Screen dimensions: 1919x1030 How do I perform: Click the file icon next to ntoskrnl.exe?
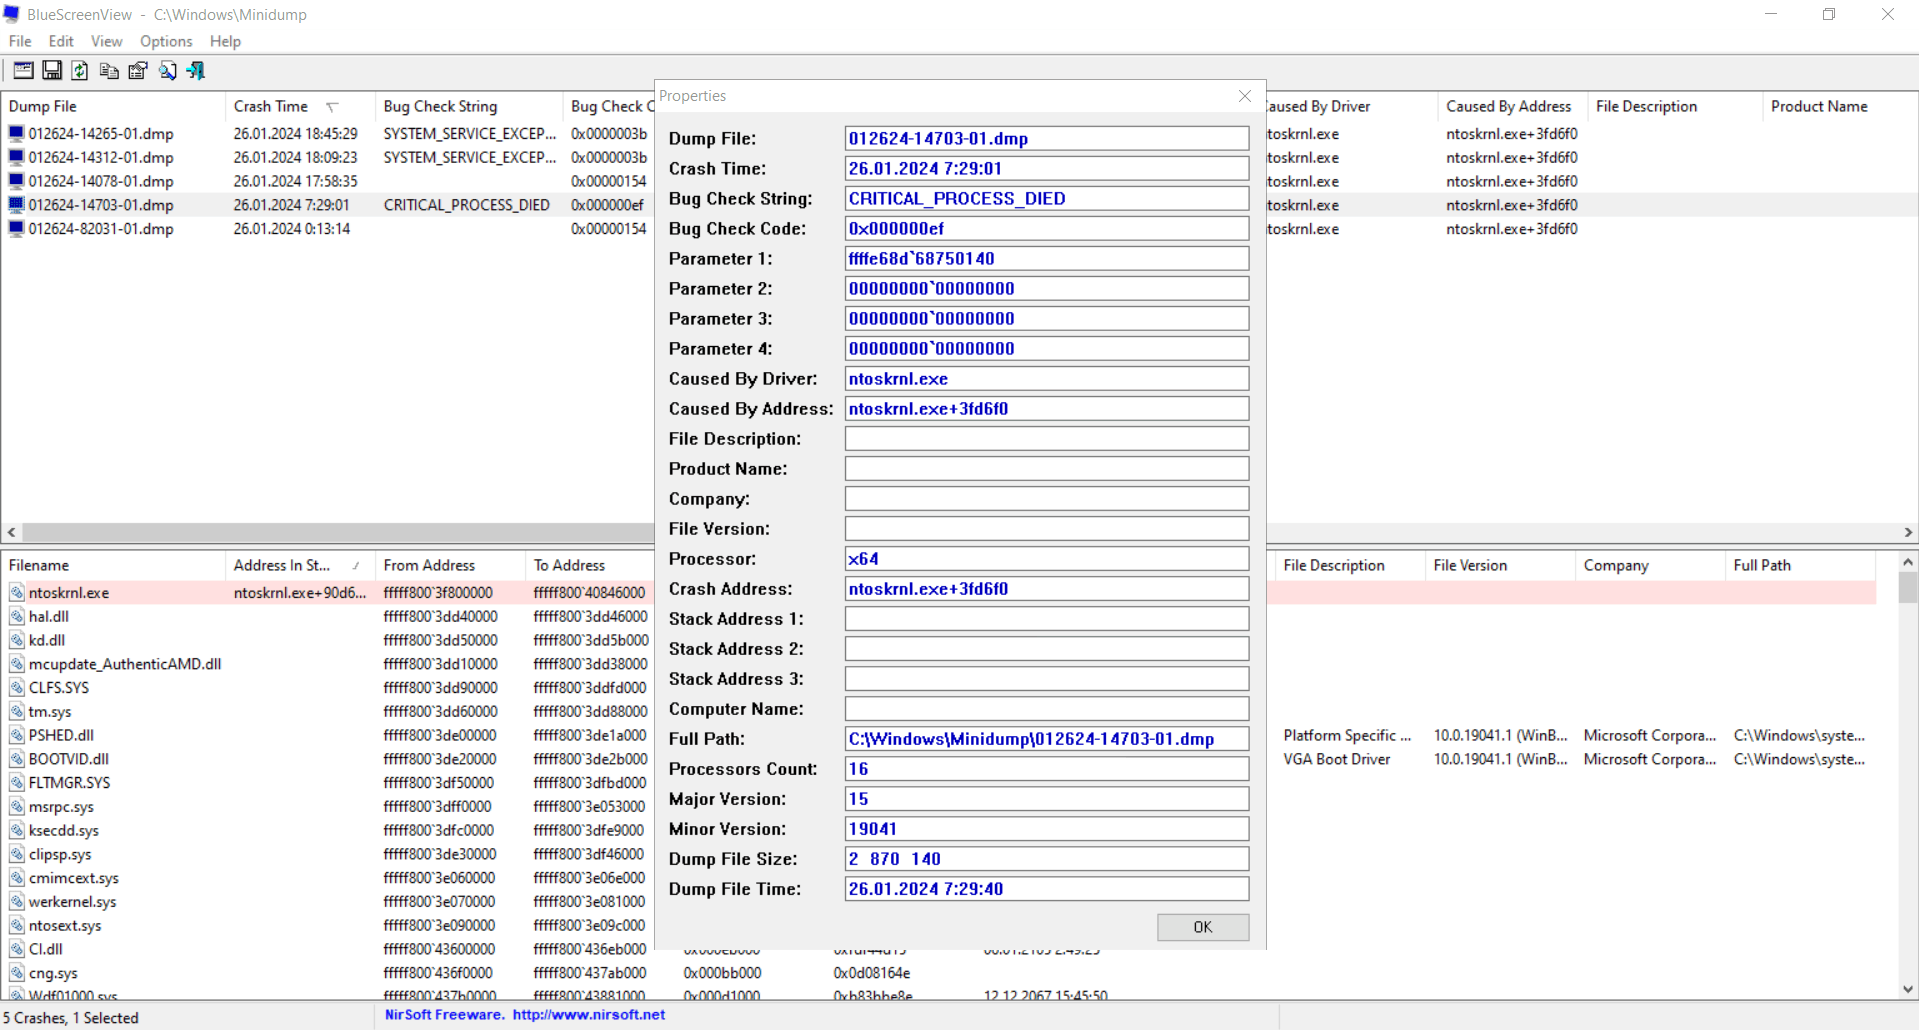[x=17, y=593]
